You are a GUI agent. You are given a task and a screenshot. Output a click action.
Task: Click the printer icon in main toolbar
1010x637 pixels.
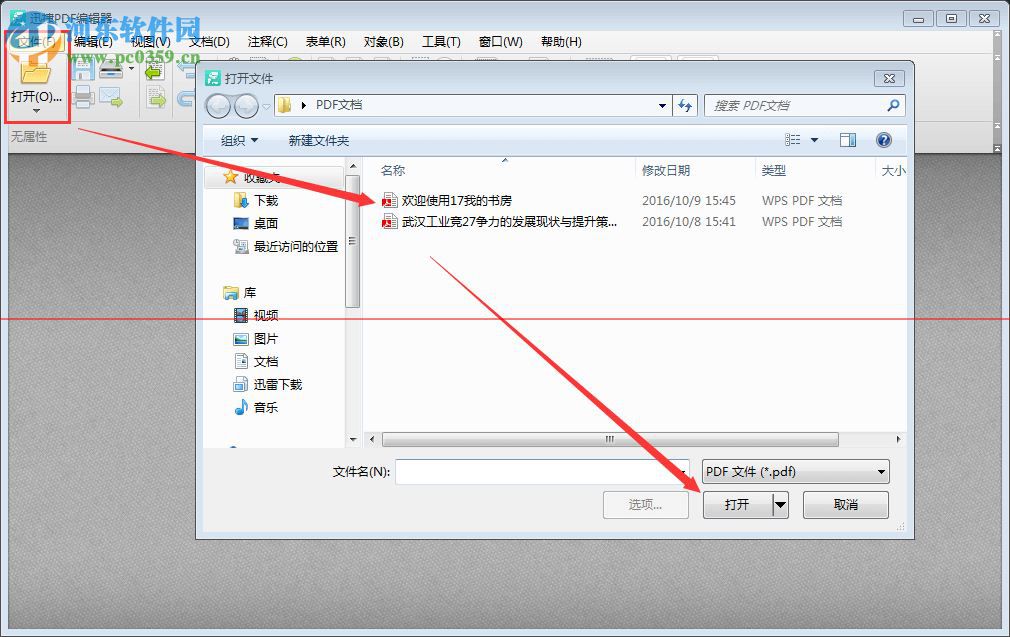point(84,98)
